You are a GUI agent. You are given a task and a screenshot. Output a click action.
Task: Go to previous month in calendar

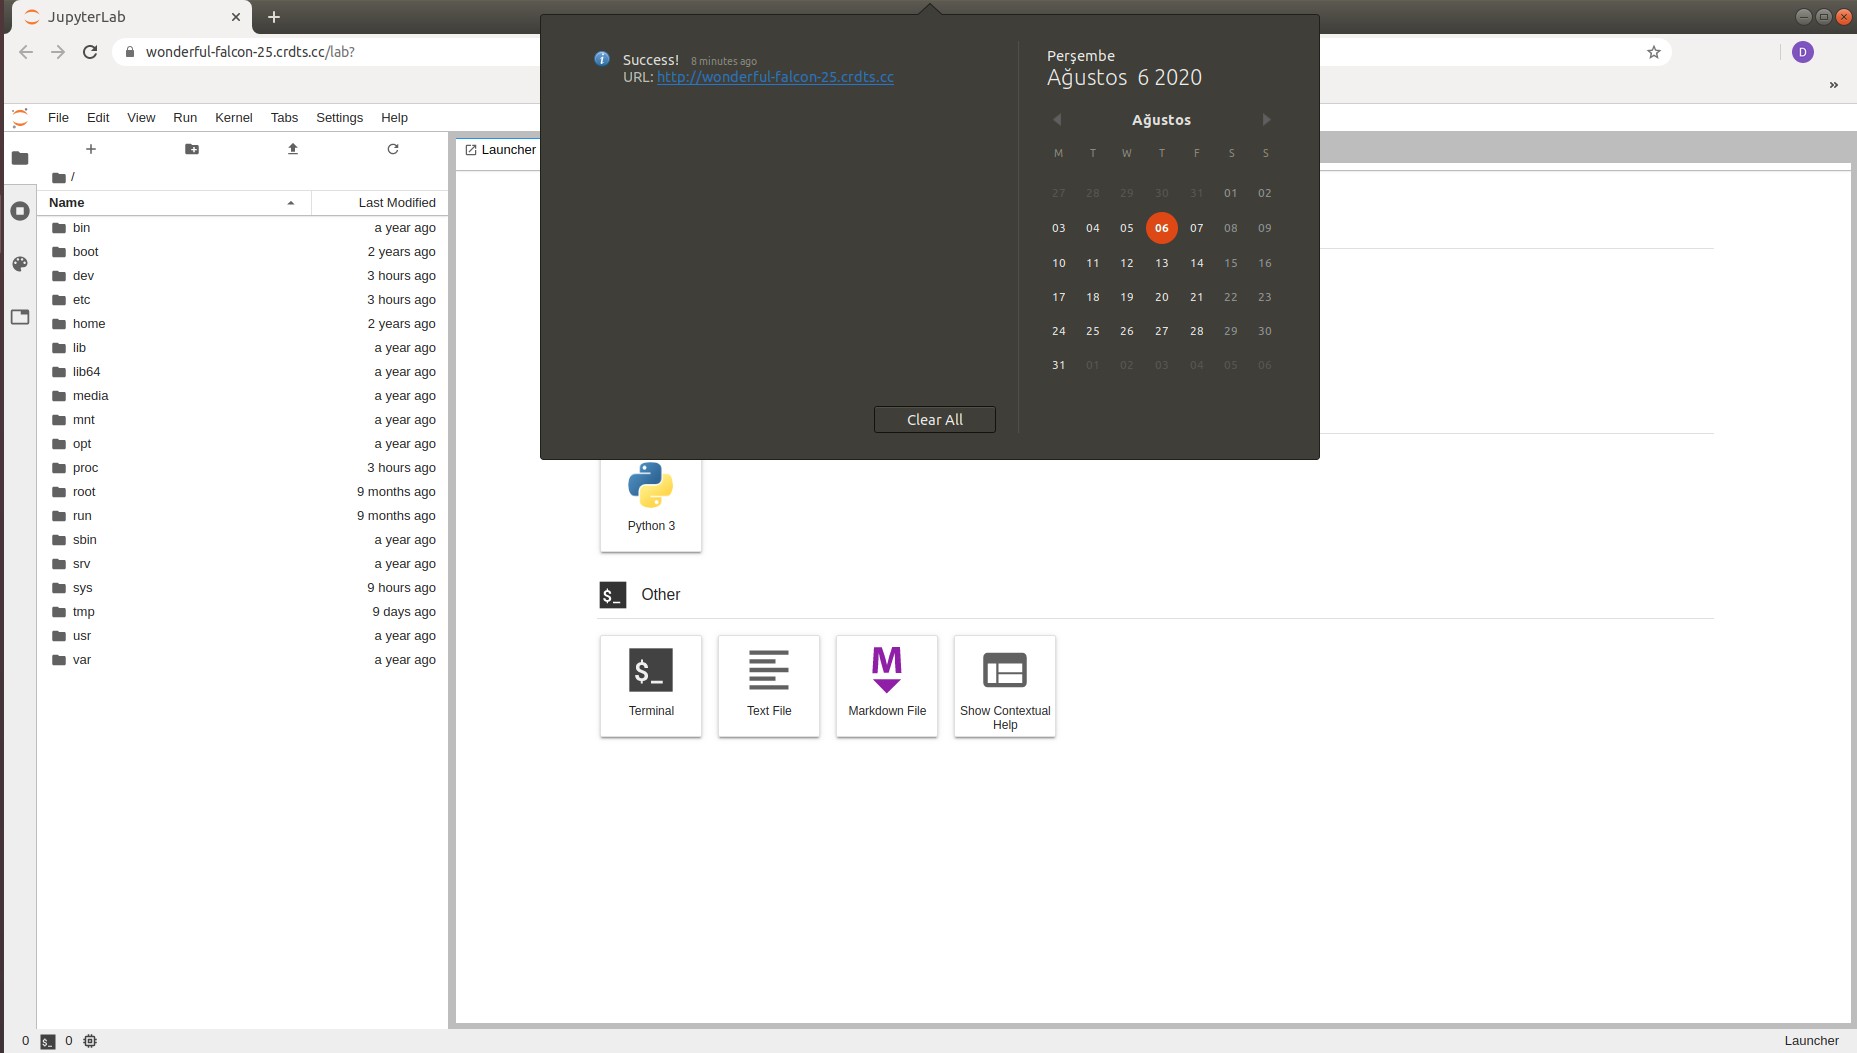(x=1057, y=120)
